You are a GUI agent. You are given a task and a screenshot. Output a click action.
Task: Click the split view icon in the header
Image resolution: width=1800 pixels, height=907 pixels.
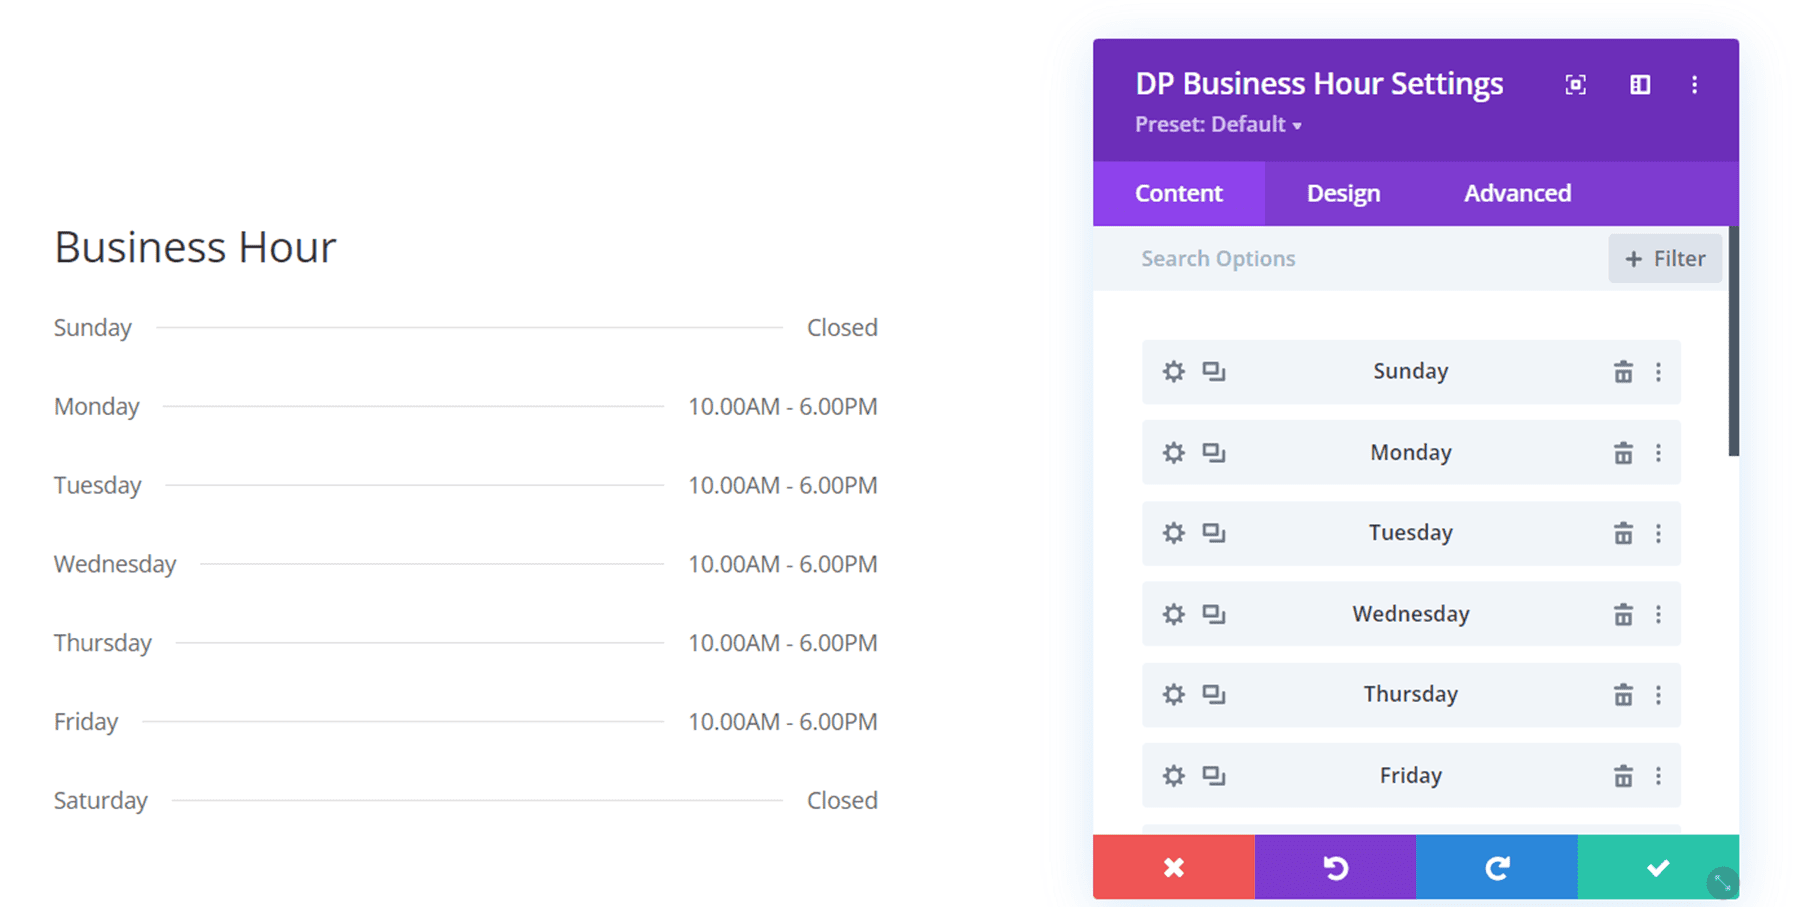1639,85
